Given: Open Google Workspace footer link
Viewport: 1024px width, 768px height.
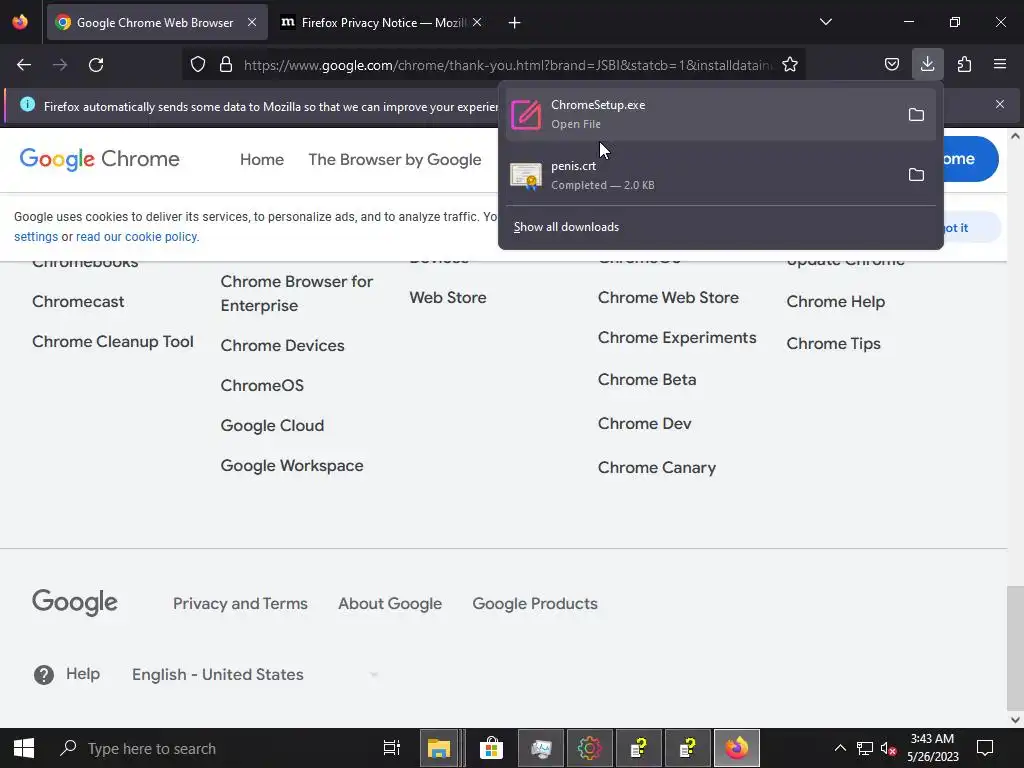Looking at the screenshot, I should [292, 466].
